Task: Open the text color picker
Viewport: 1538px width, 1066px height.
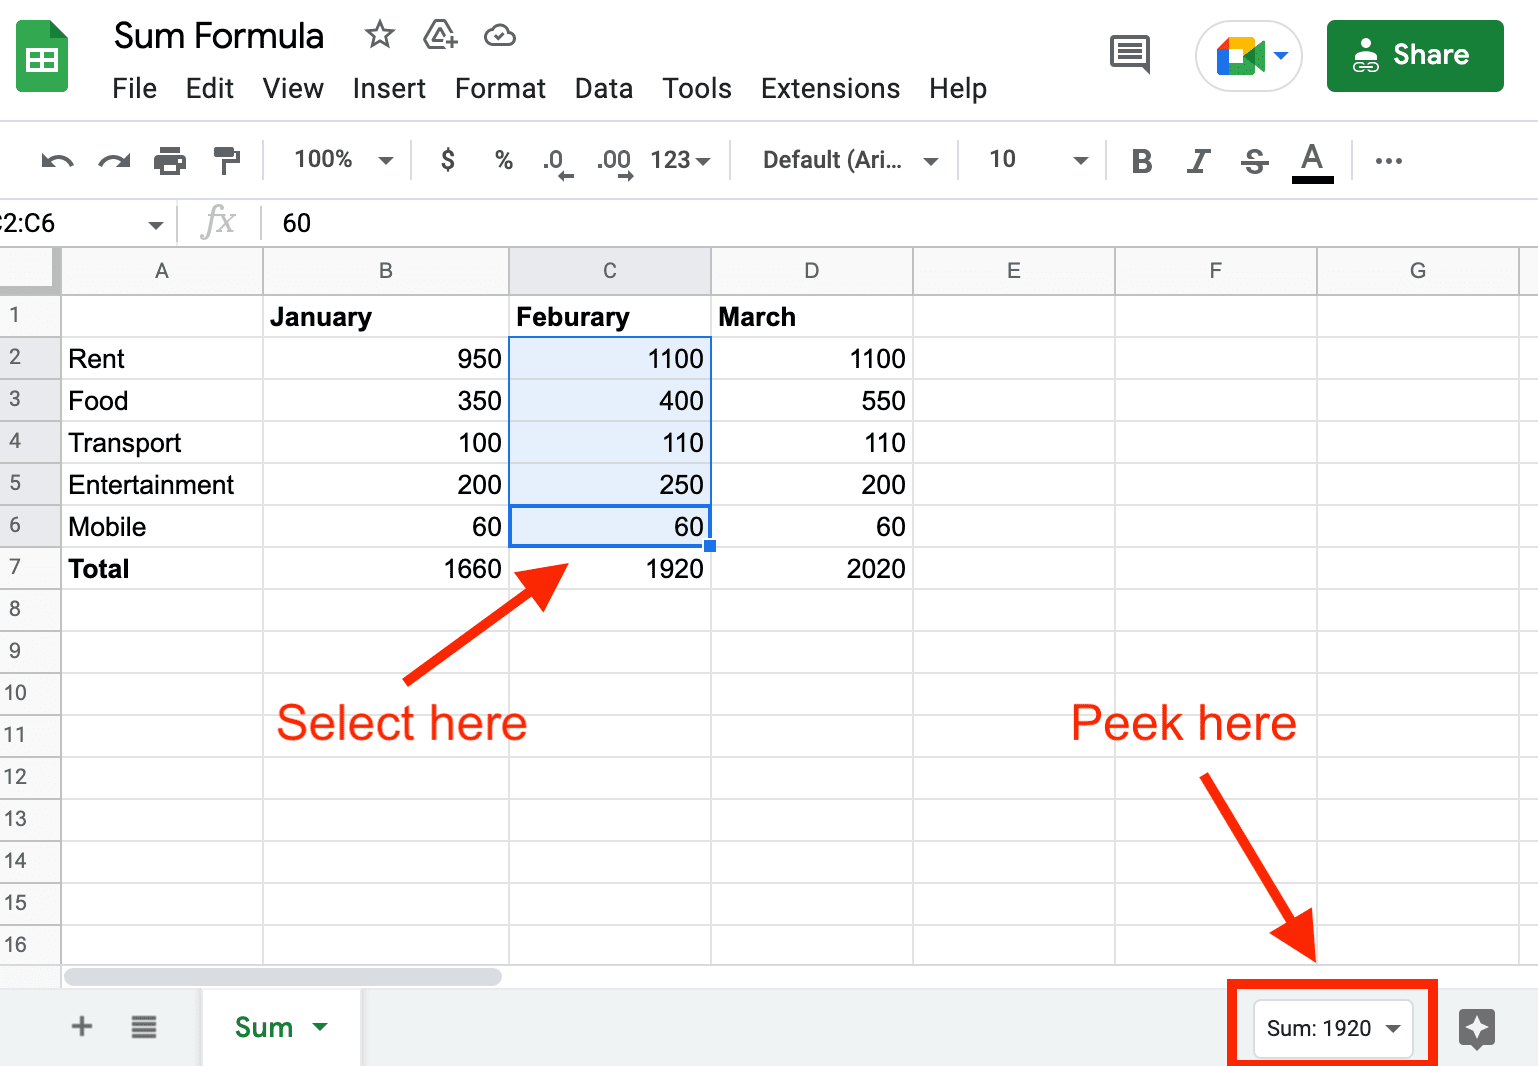Action: click(x=1312, y=162)
